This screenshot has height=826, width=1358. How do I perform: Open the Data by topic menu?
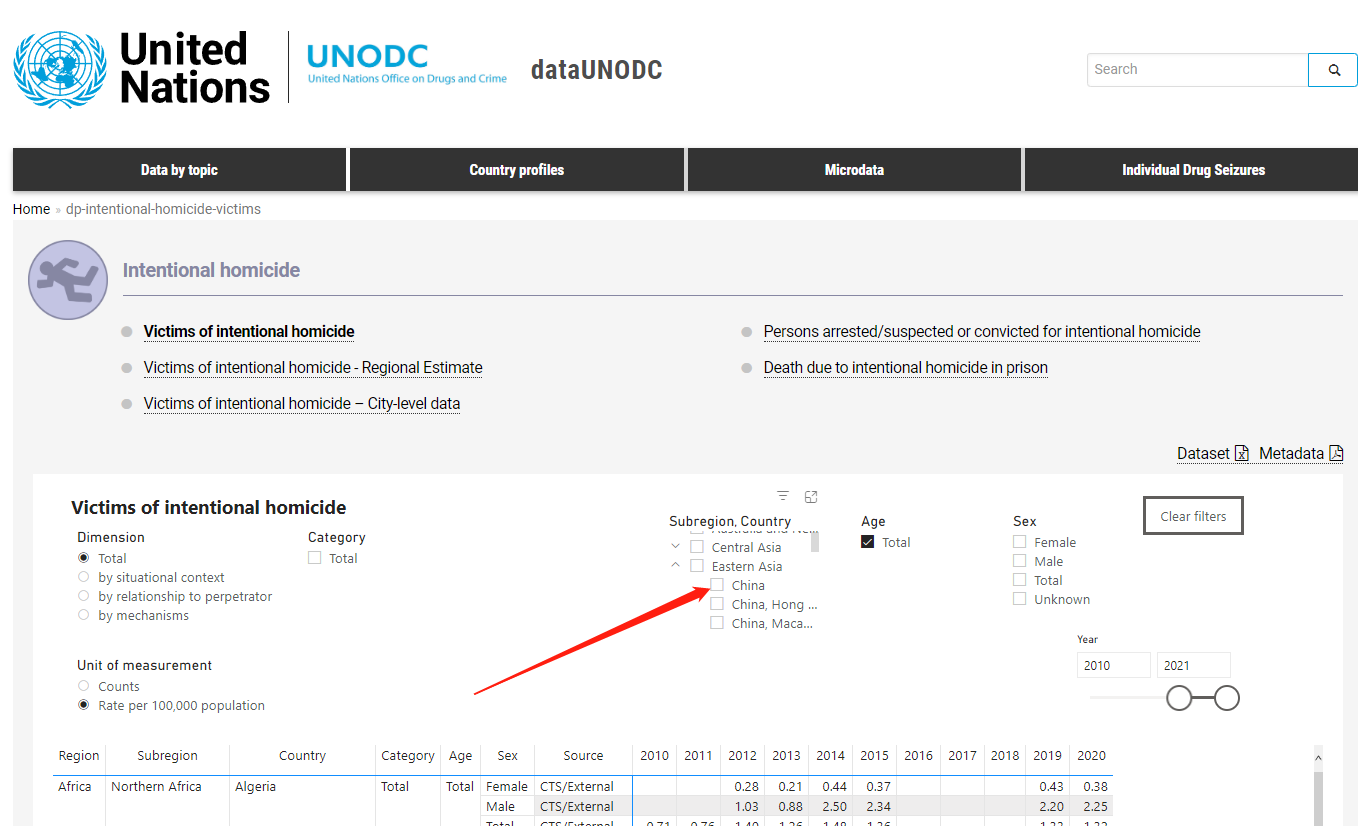pos(179,170)
